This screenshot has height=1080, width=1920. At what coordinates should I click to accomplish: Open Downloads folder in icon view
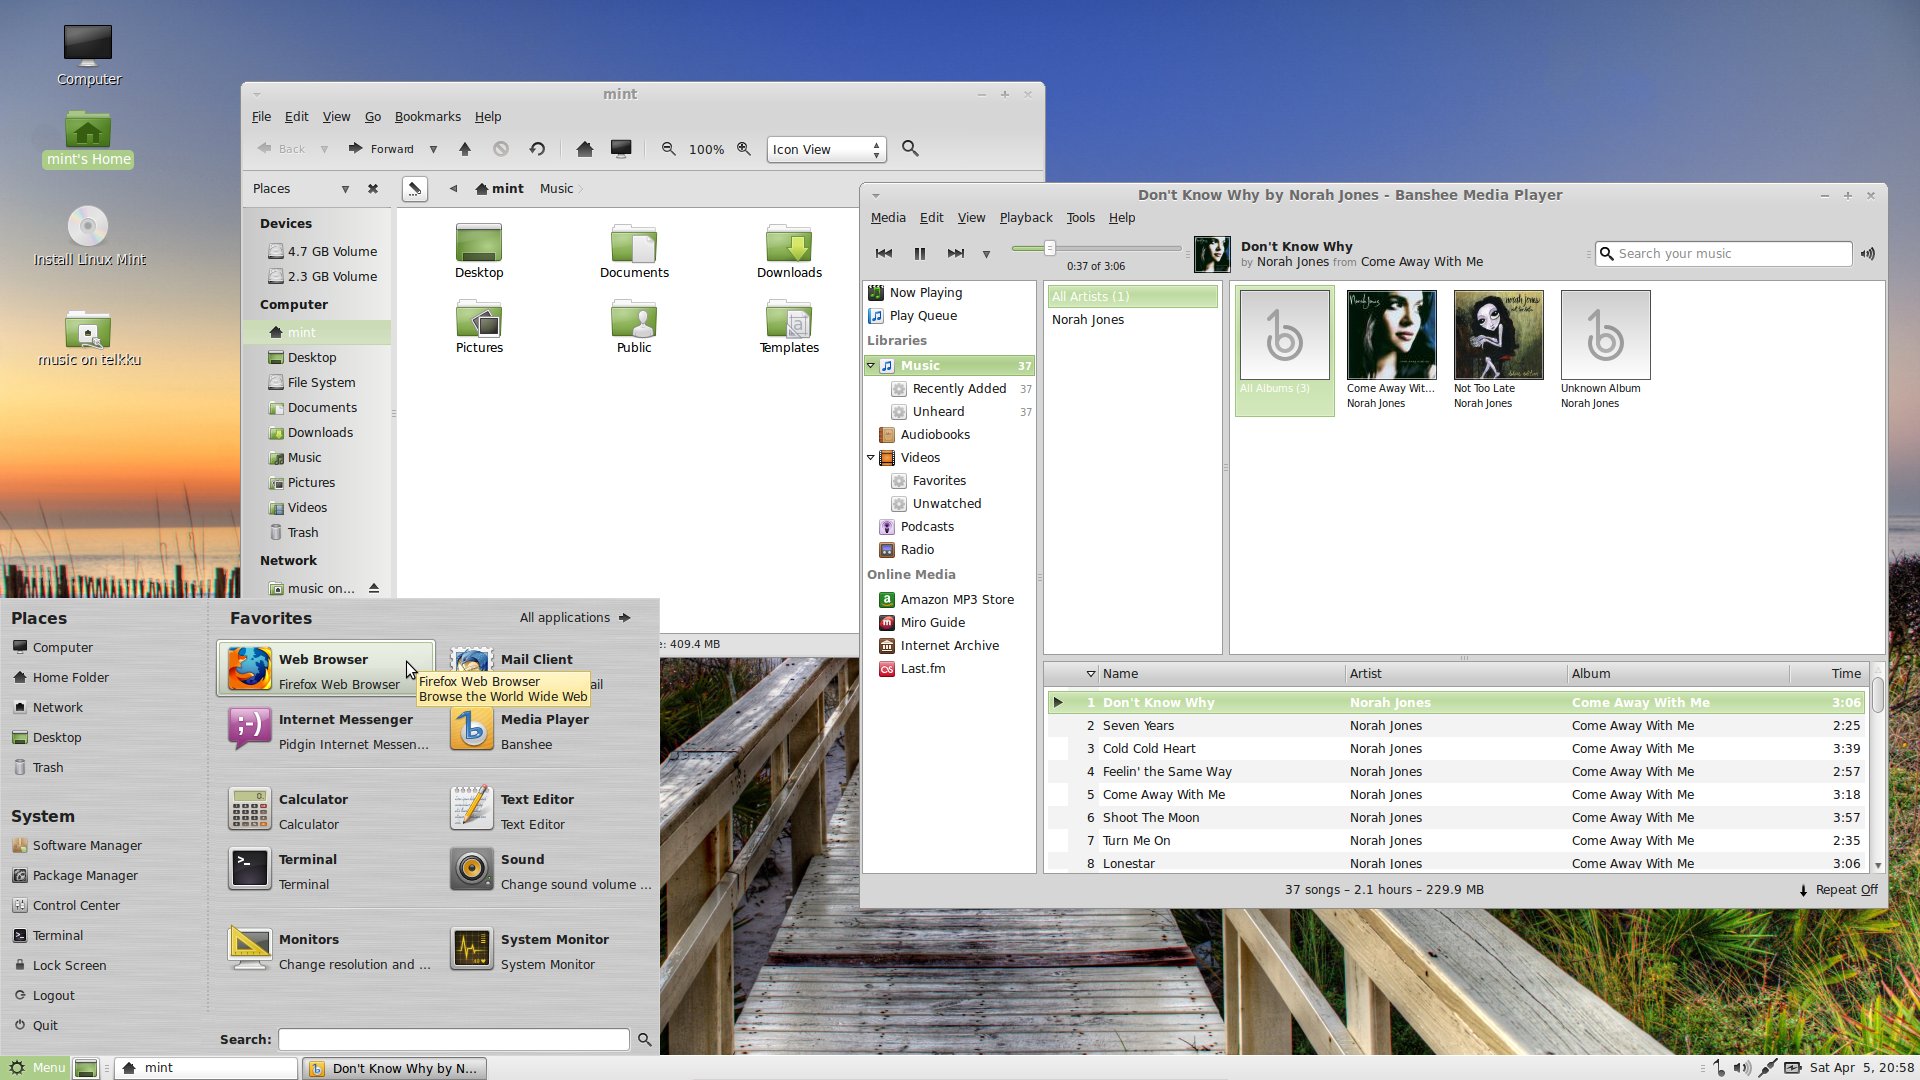789,252
